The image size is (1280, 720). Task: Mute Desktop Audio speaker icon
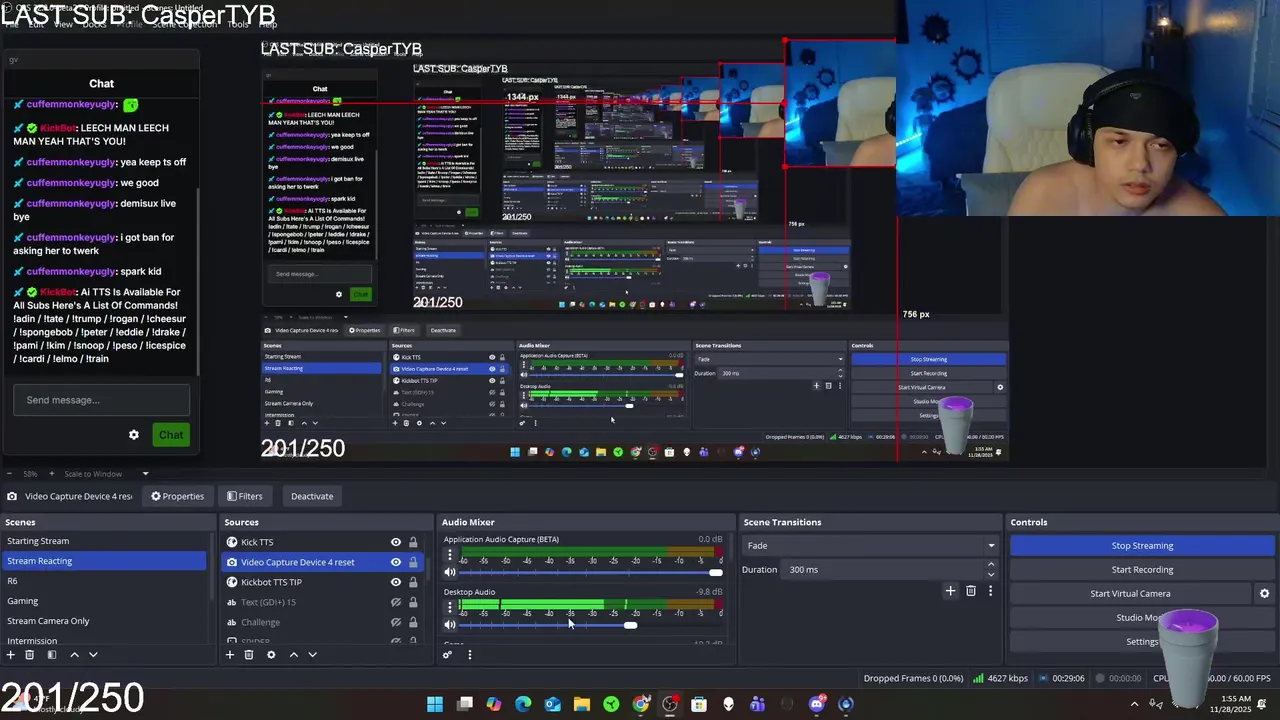[x=450, y=625]
